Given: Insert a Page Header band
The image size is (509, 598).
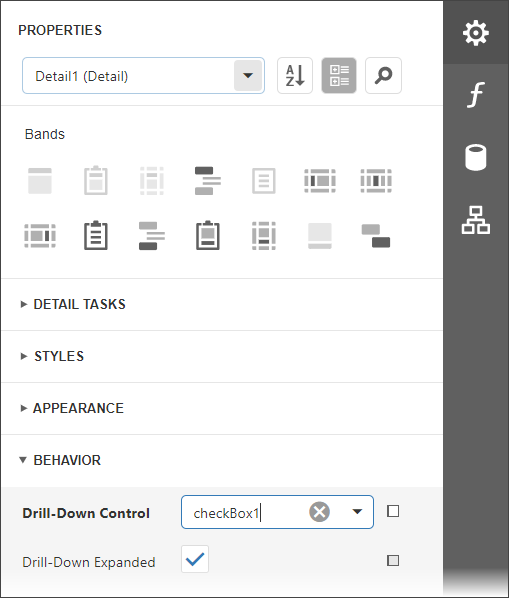Looking at the screenshot, I should click(x=152, y=181).
